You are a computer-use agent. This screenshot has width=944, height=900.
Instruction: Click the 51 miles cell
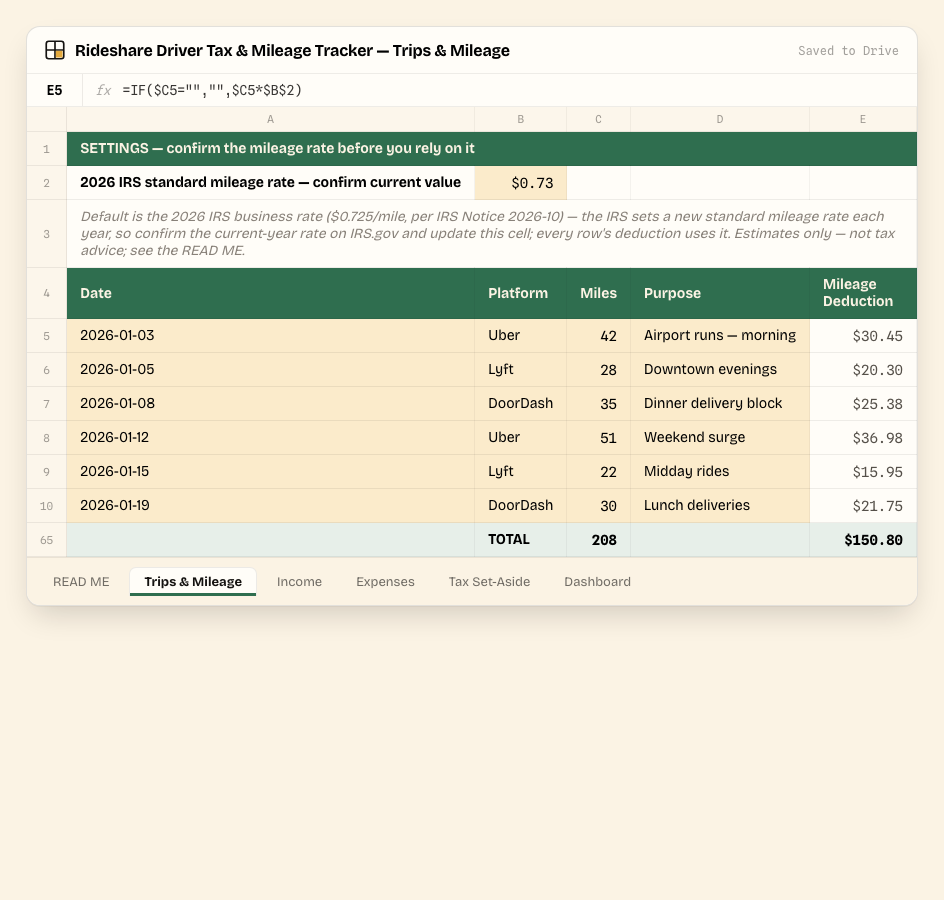(598, 438)
